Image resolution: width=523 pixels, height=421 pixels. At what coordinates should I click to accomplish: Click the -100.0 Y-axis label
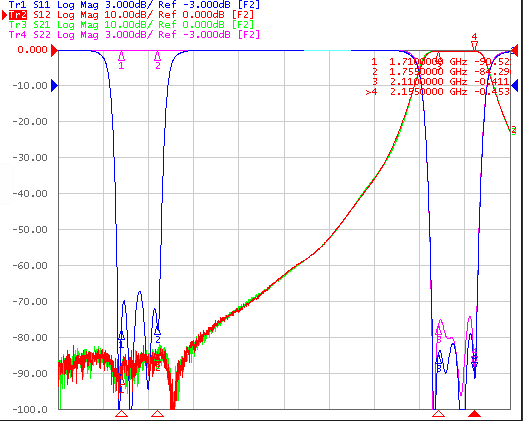click(x=30, y=410)
